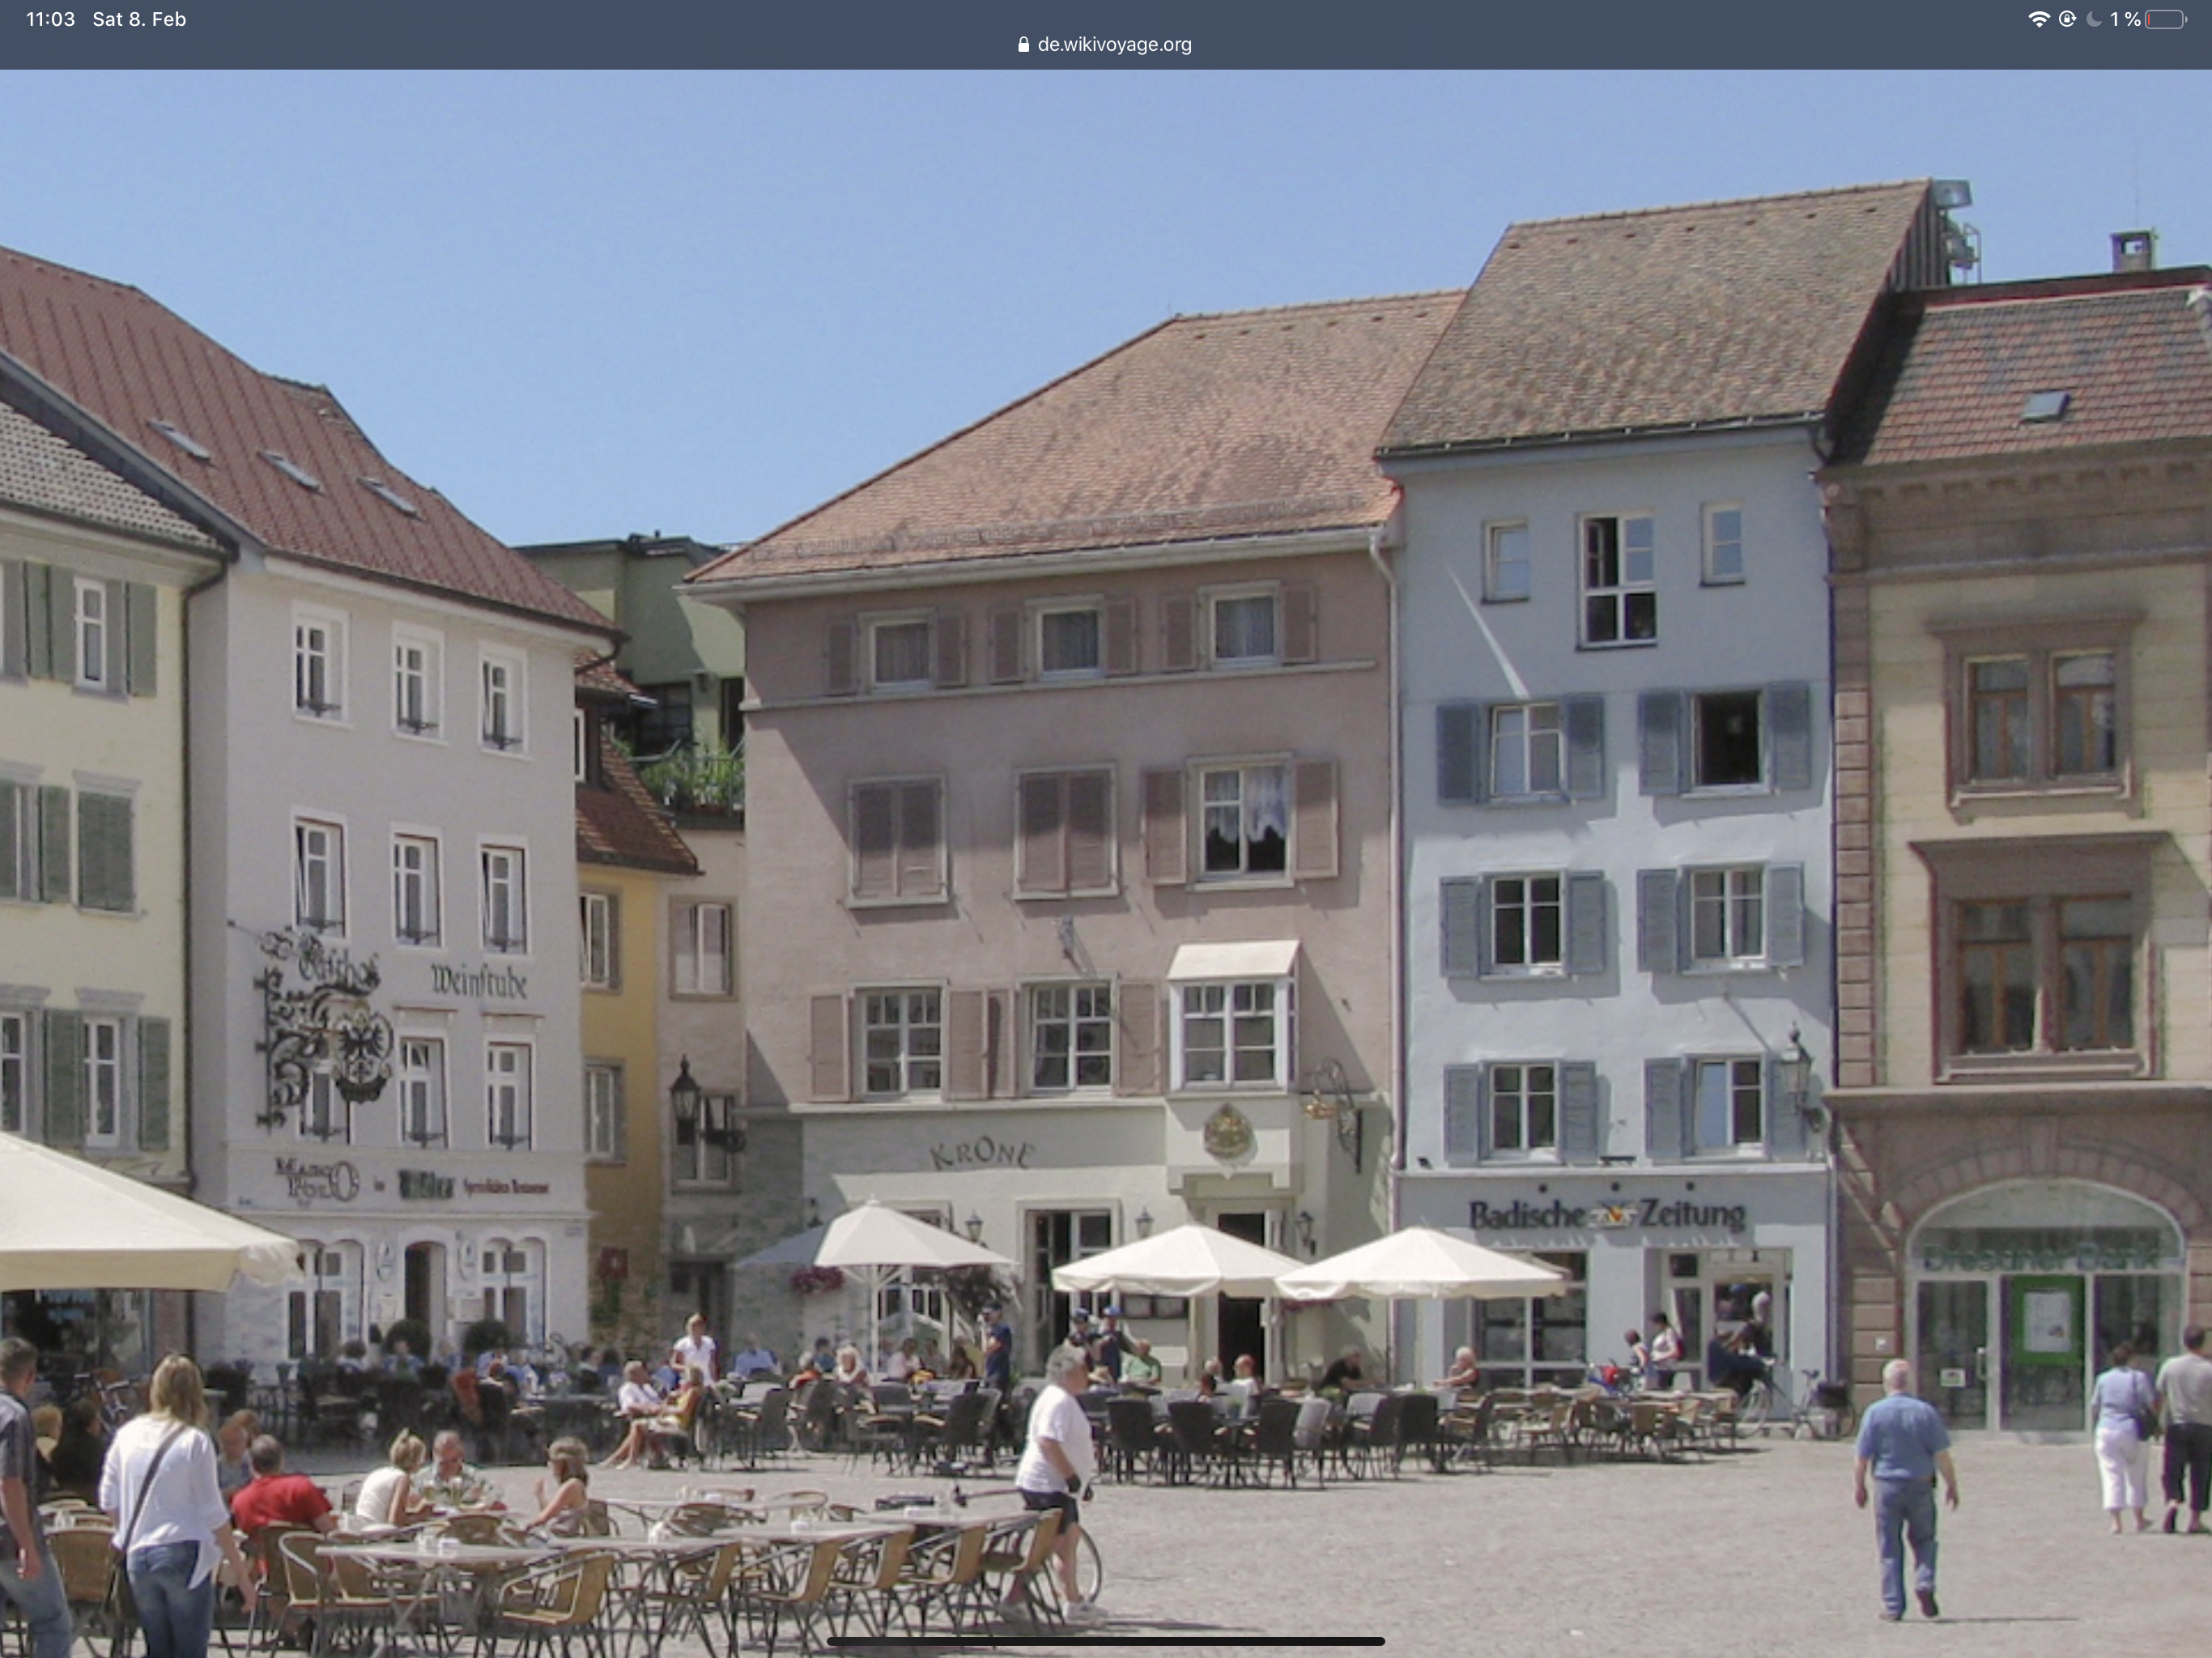Tap the crescent moon Do Not Disturb icon
The width and height of the screenshot is (2212, 1658).
click(2094, 19)
